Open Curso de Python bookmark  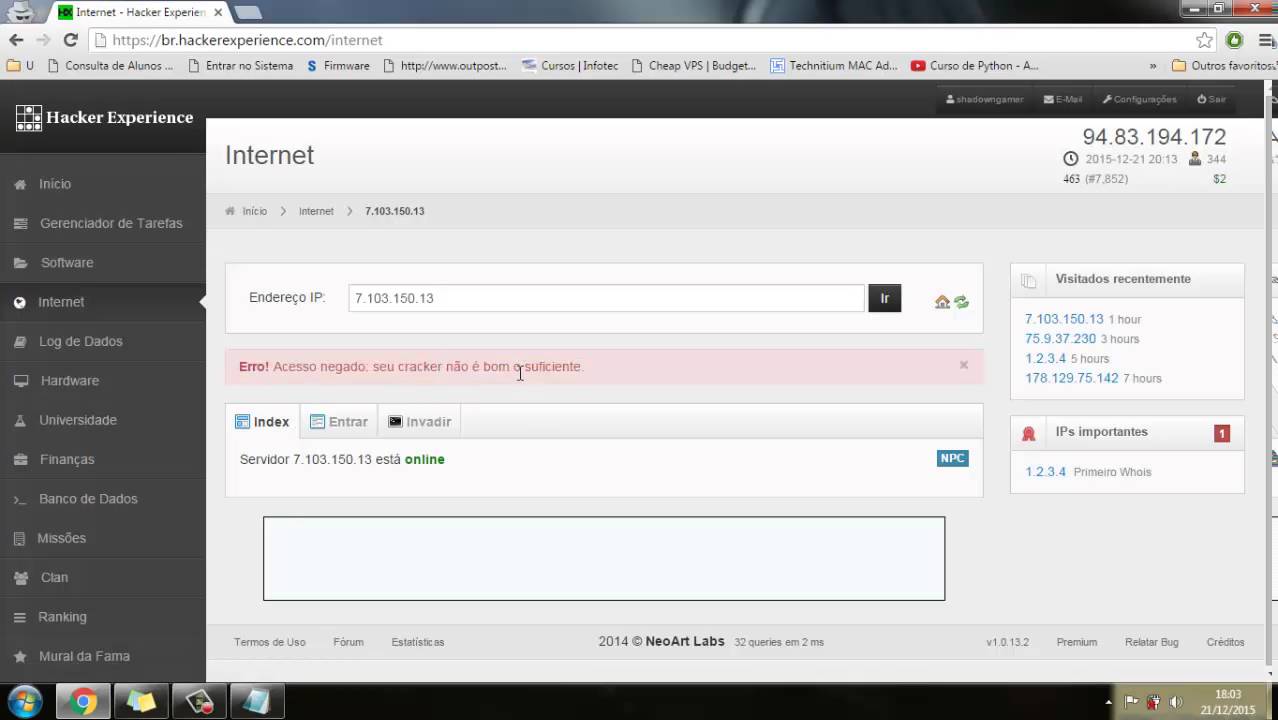tap(975, 66)
